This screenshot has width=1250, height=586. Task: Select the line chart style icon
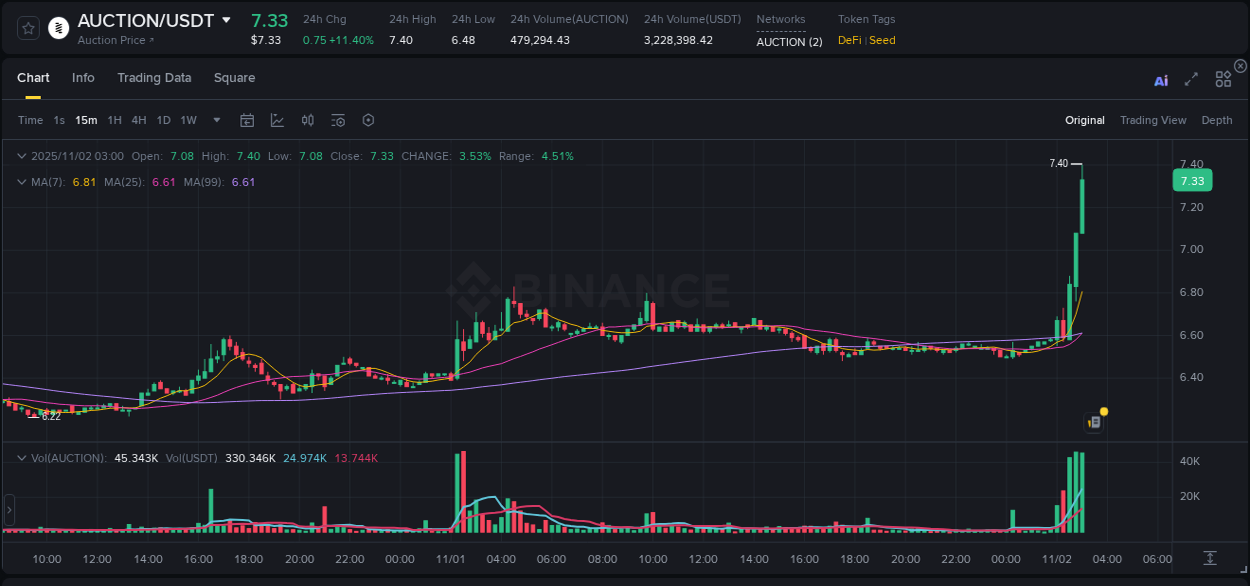tap(275, 120)
